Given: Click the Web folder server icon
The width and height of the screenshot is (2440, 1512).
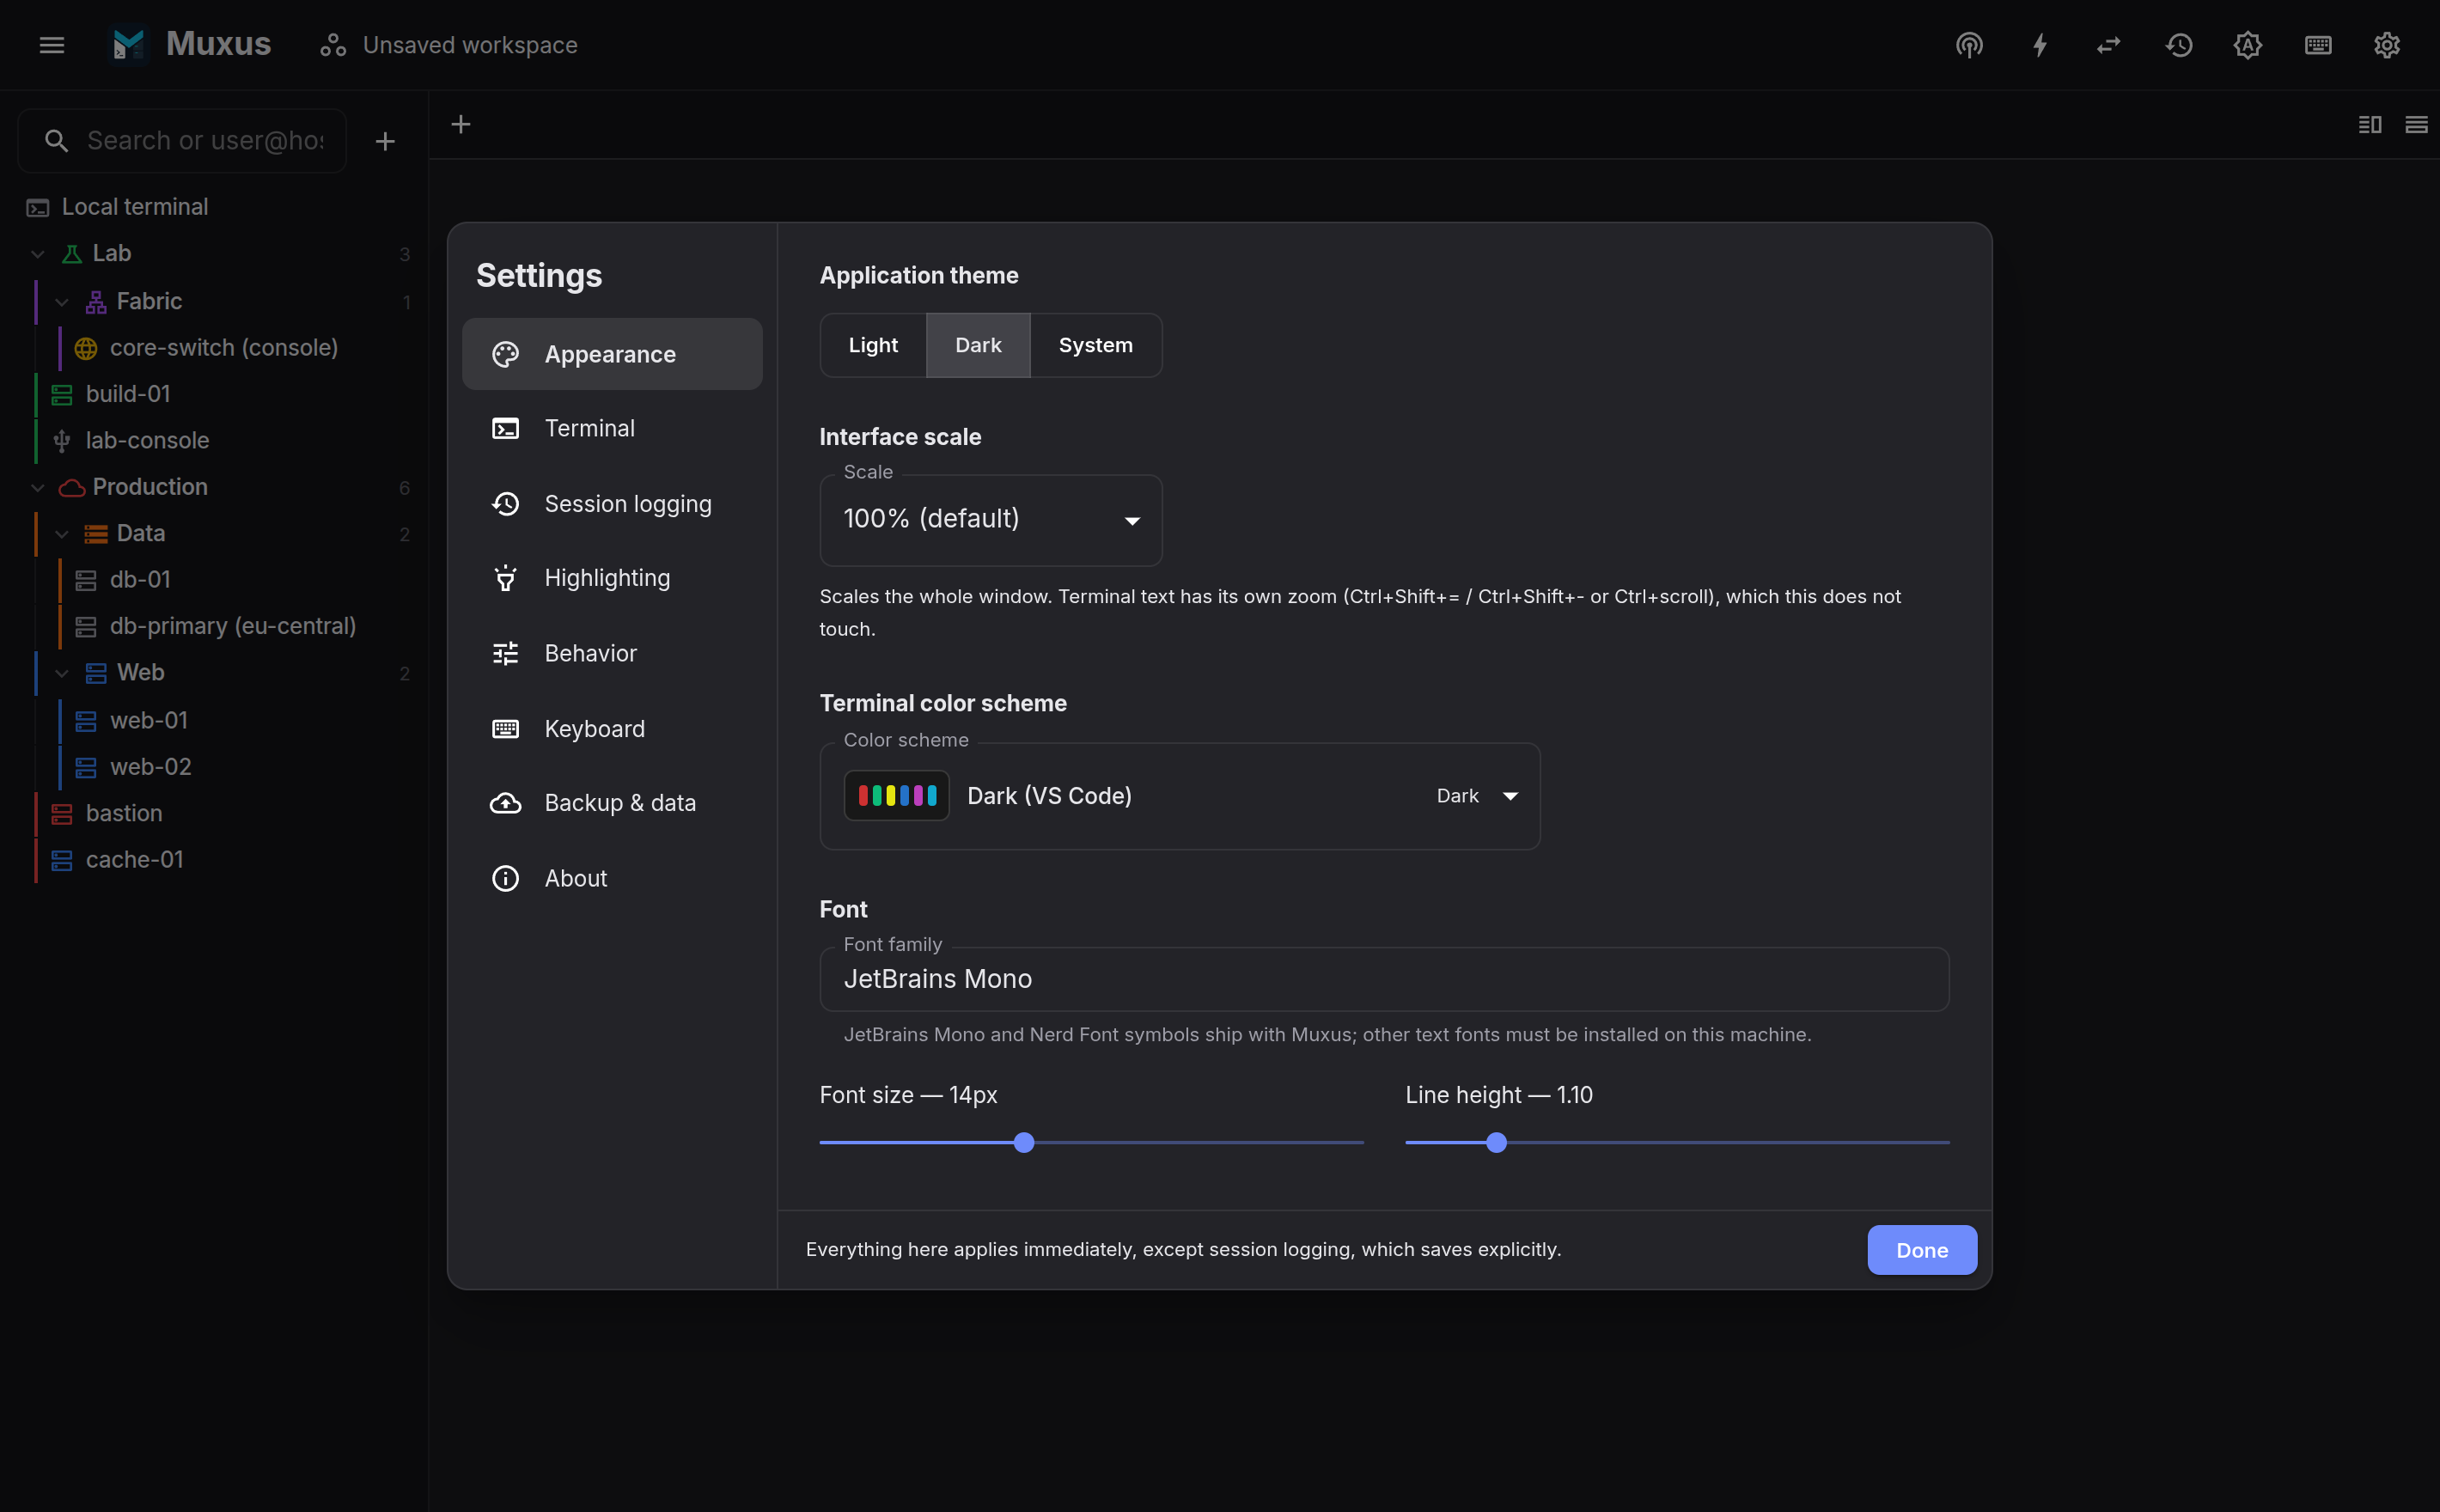Looking at the screenshot, I should tap(96, 673).
